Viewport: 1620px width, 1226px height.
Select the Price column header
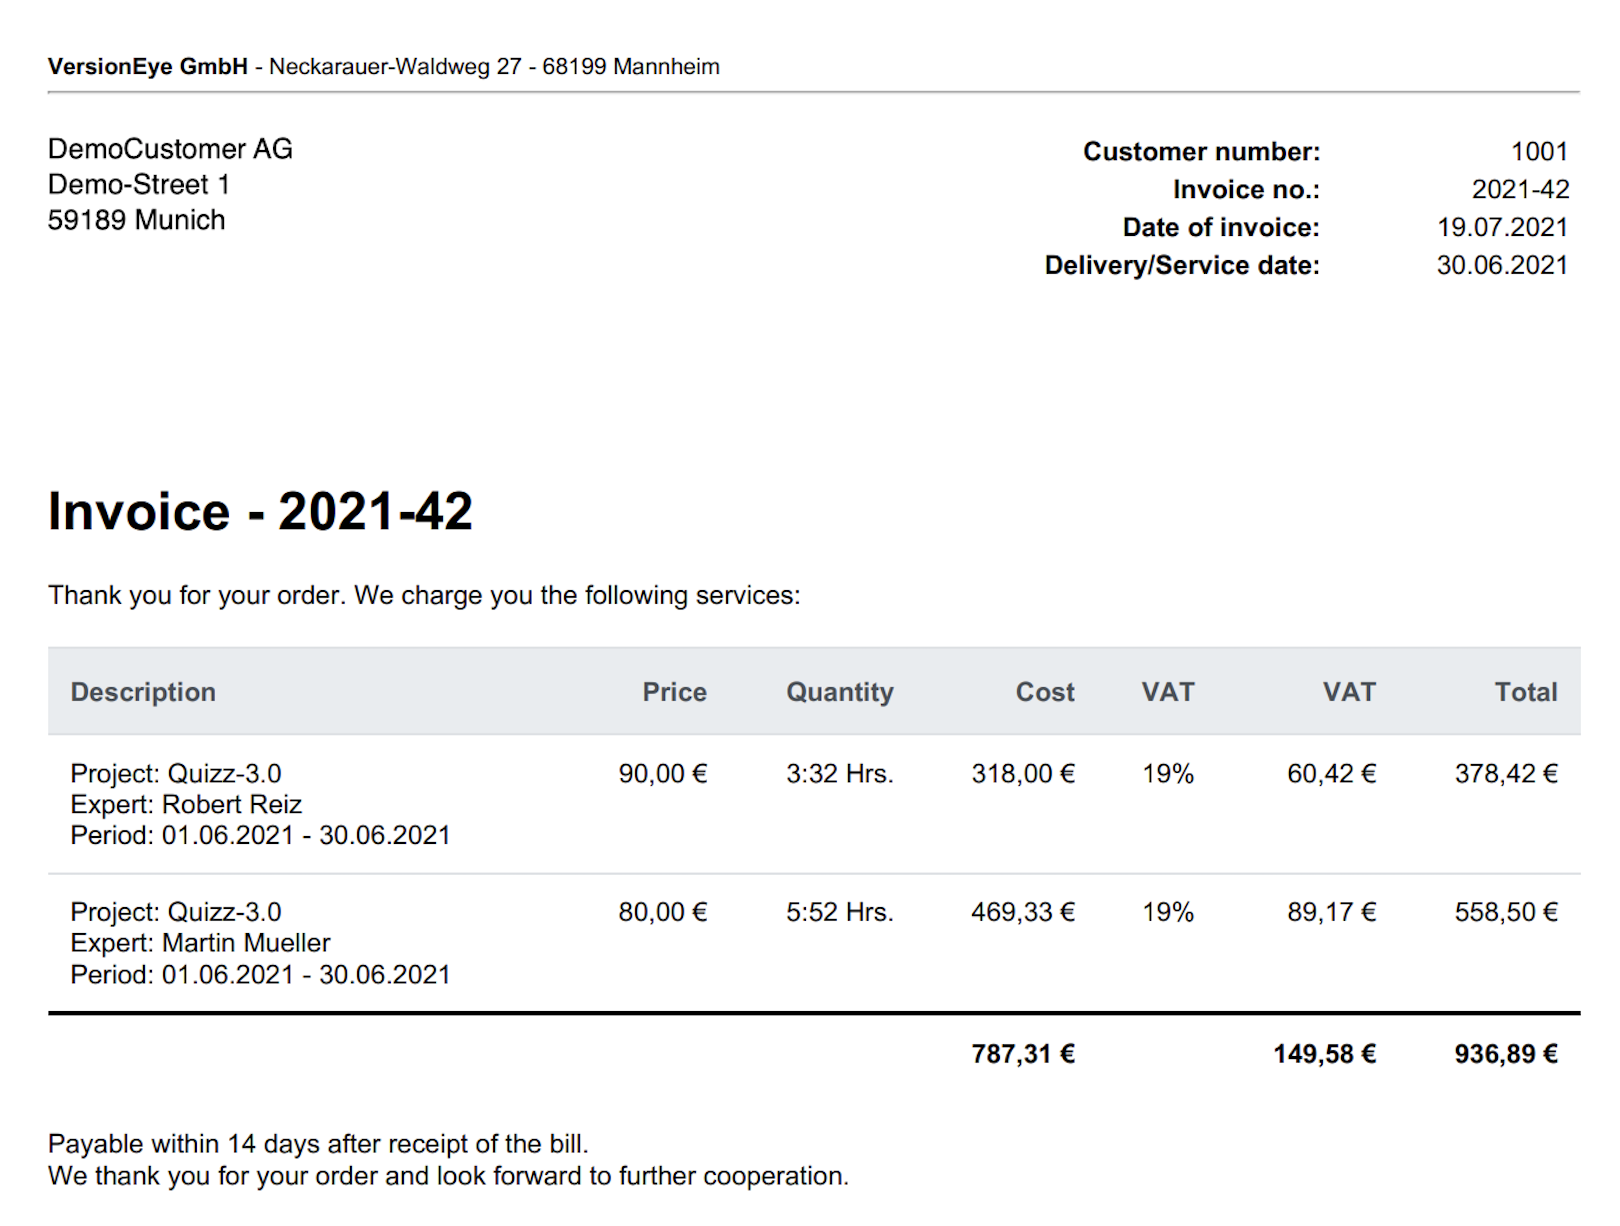(x=675, y=691)
